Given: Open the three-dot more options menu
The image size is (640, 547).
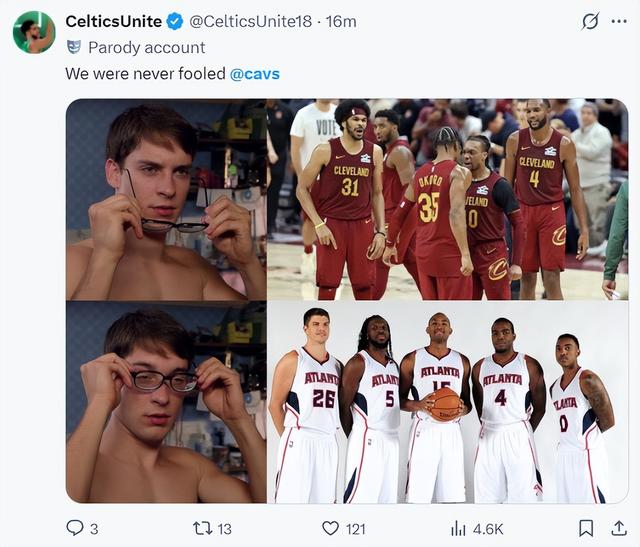Looking at the screenshot, I should coord(619,21).
